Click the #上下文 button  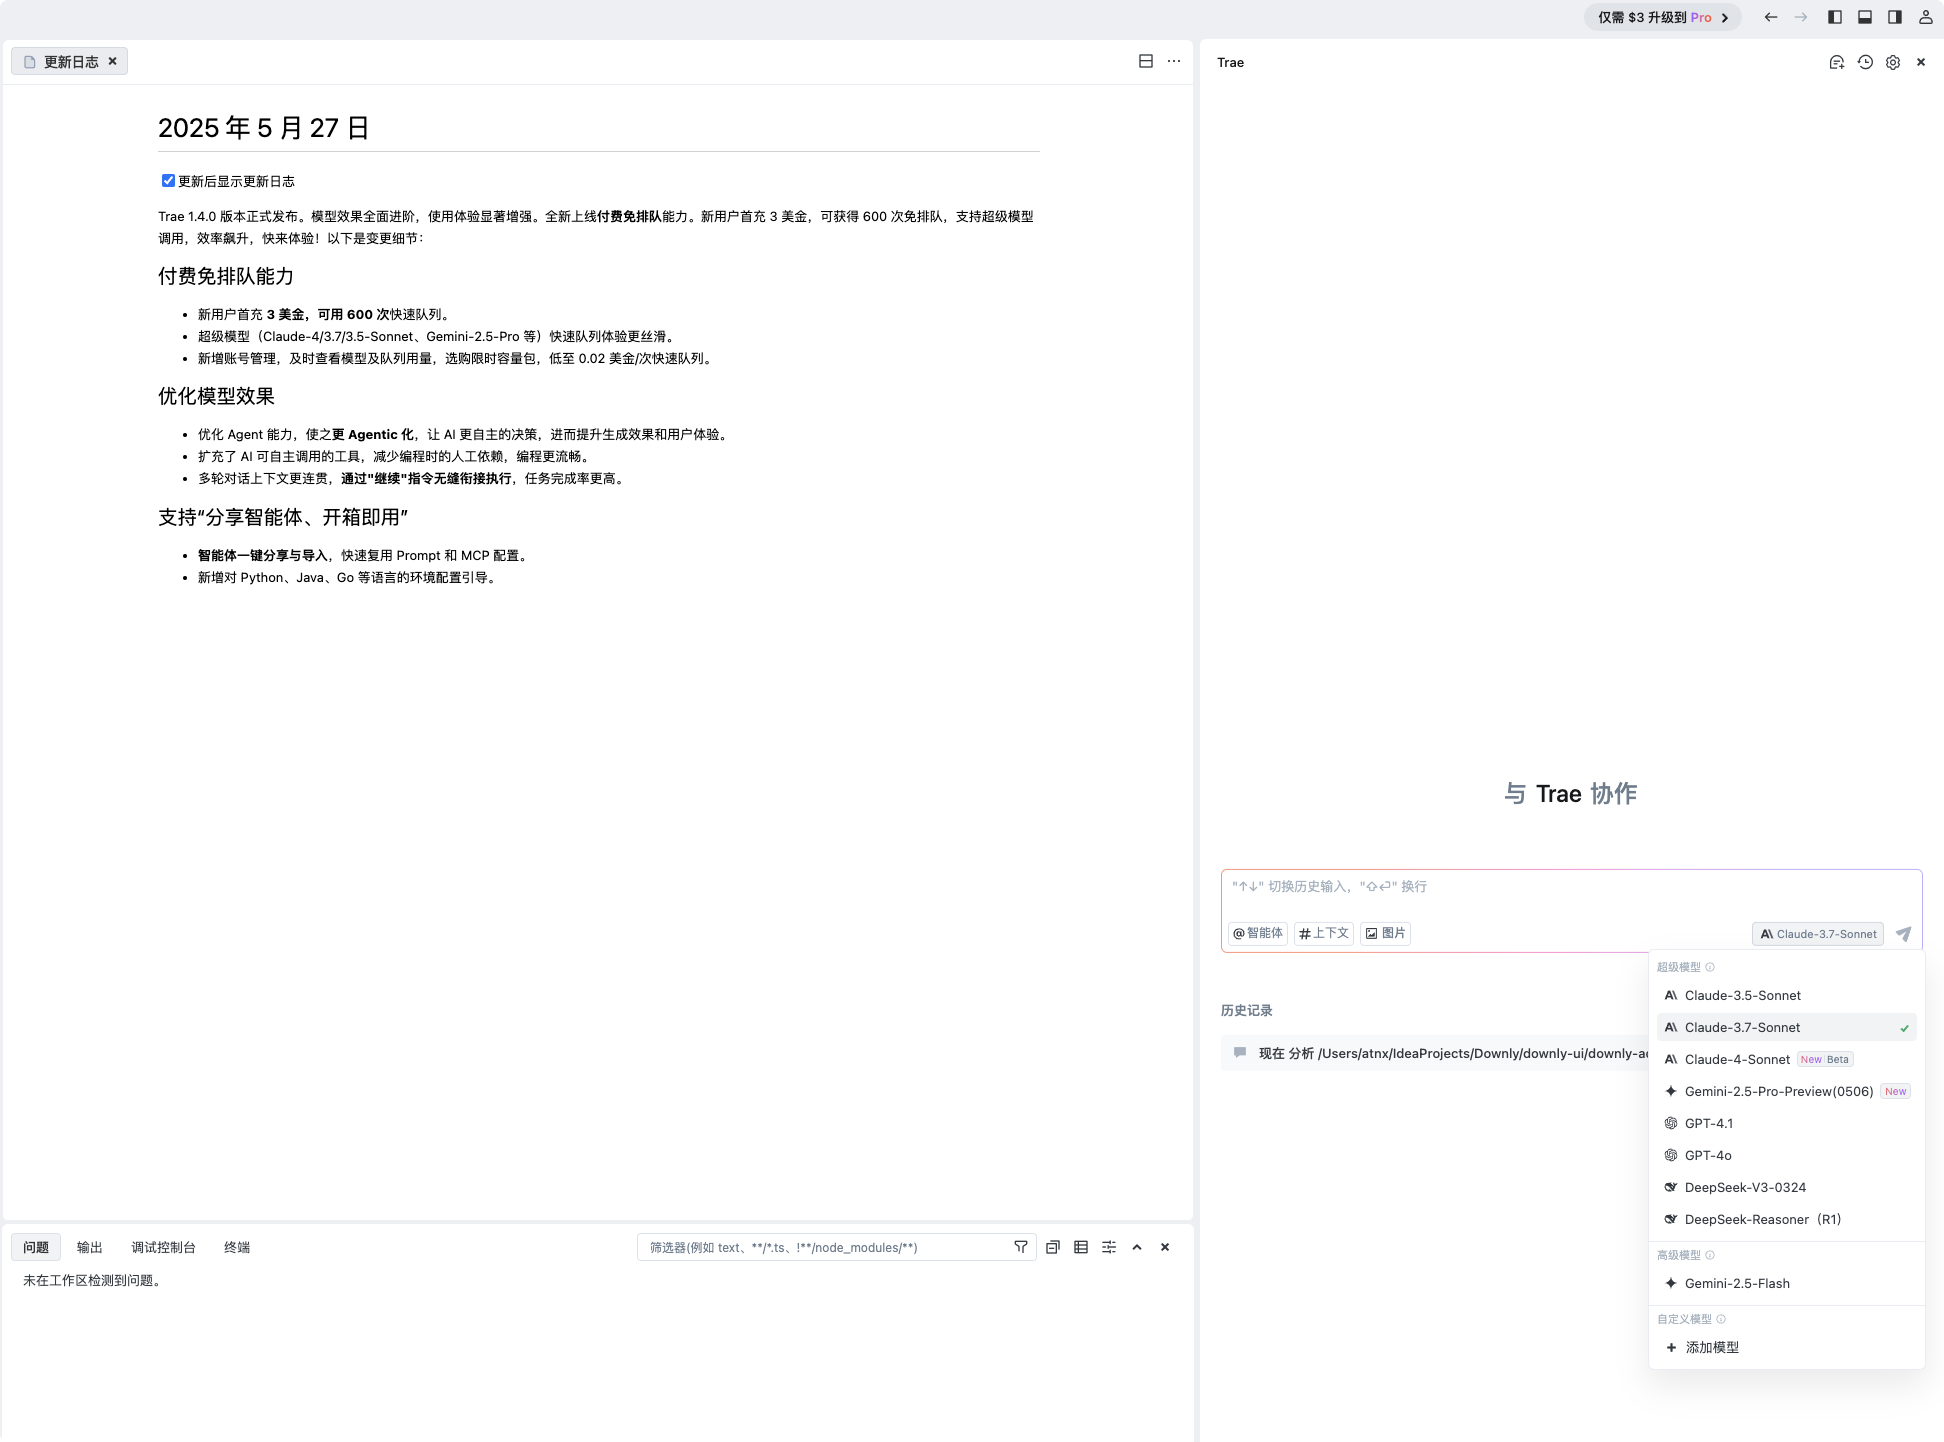click(x=1324, y=933)
